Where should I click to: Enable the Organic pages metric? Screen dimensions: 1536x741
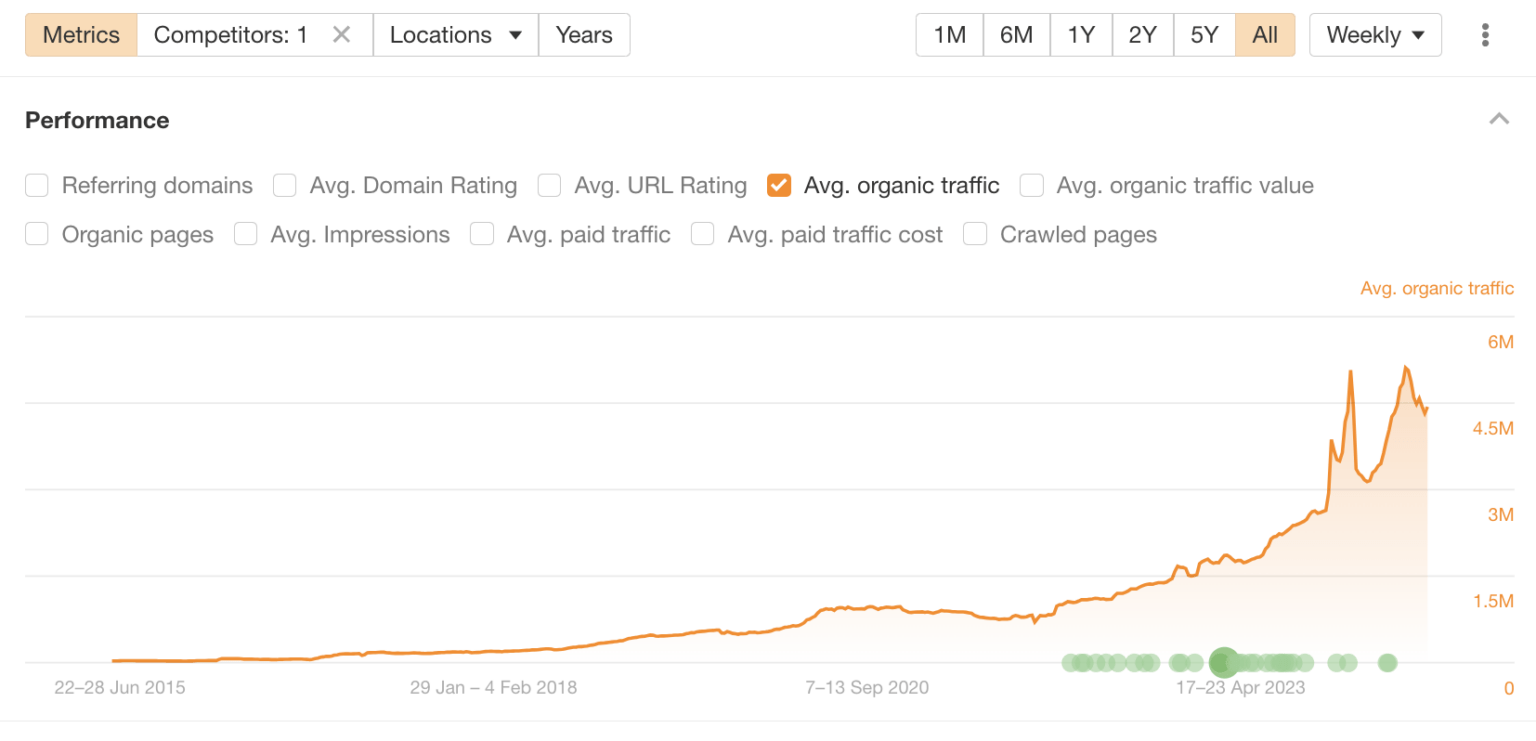(36, 234)
